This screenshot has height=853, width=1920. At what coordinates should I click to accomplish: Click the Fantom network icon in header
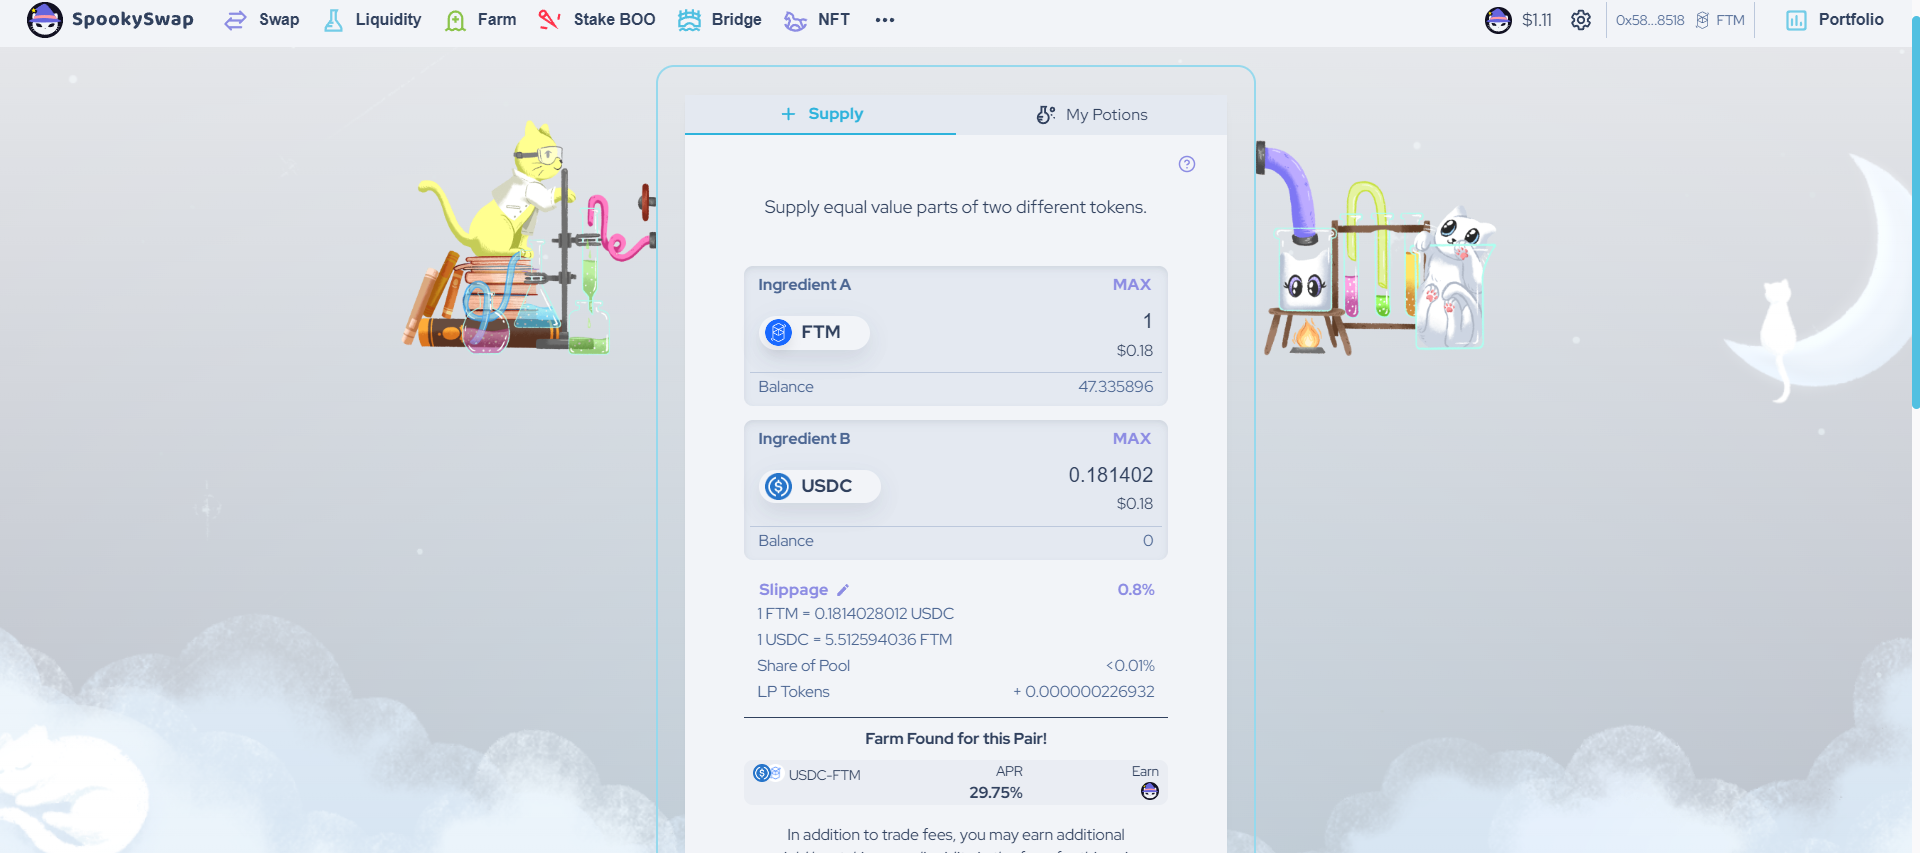point(1702,20)
